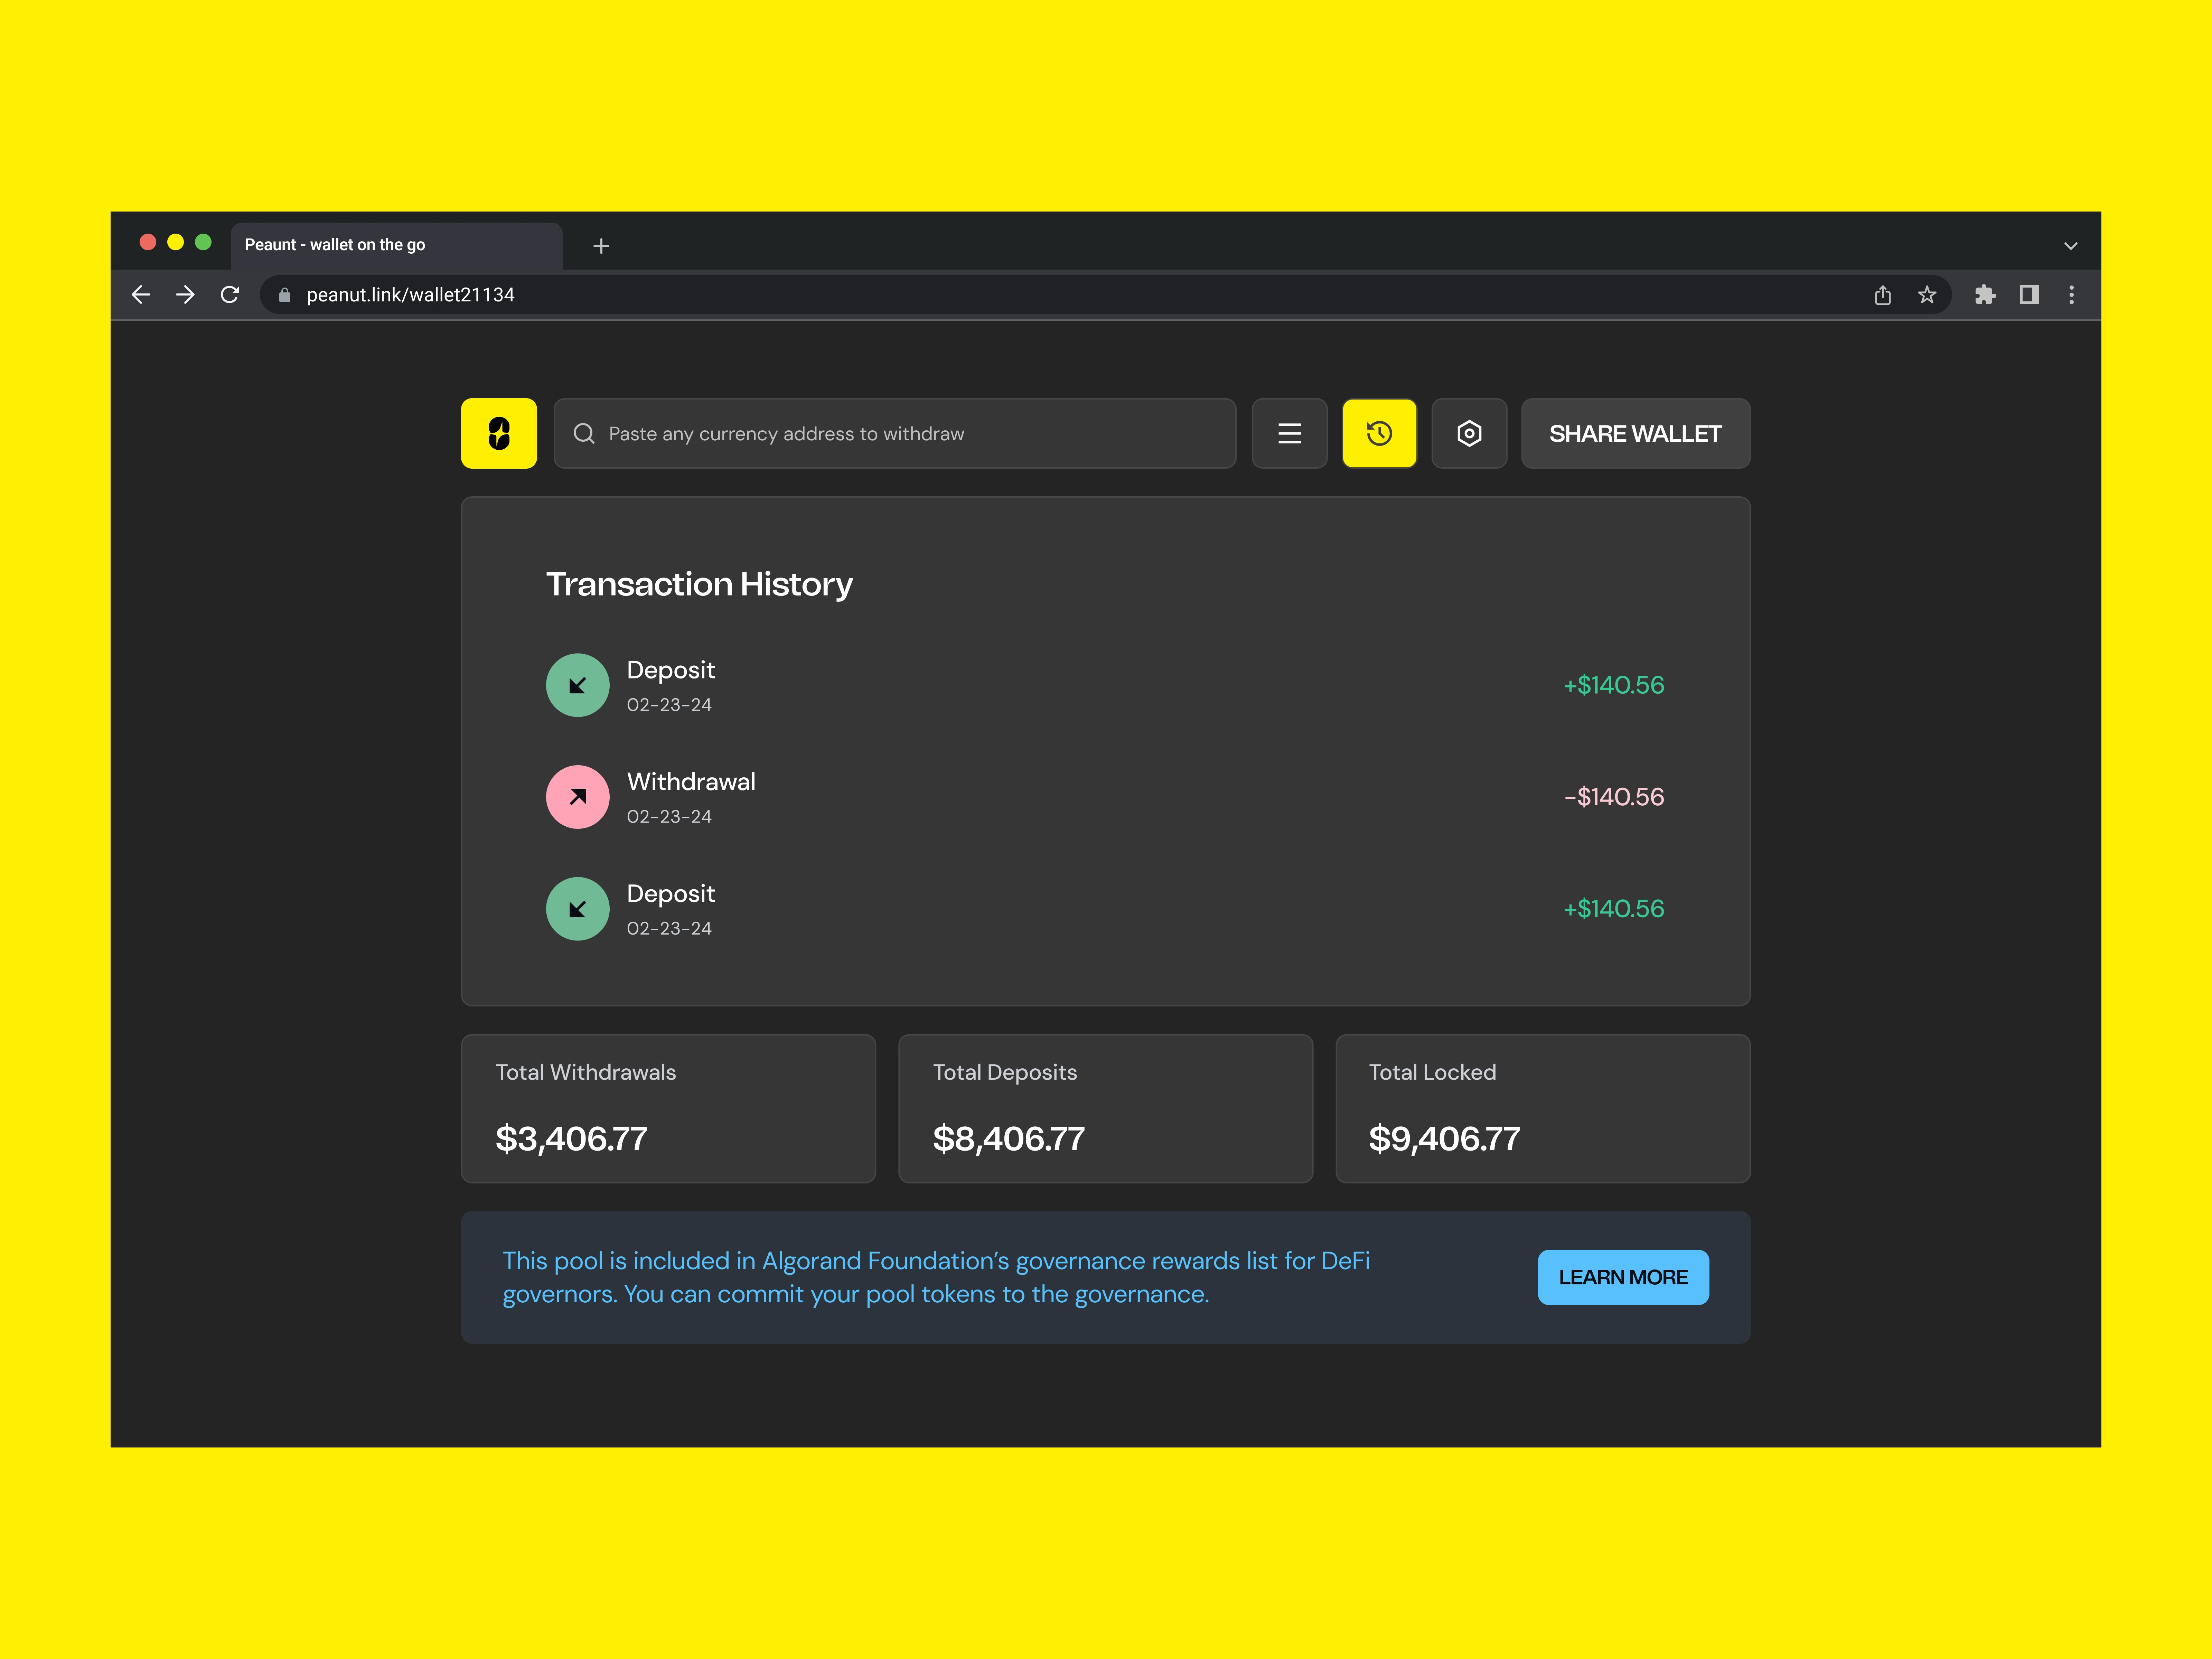Select the Withdrawal transaction pink arrow icon
The width and height of the screenshot is (2212, 1659).
click(577, 797)
